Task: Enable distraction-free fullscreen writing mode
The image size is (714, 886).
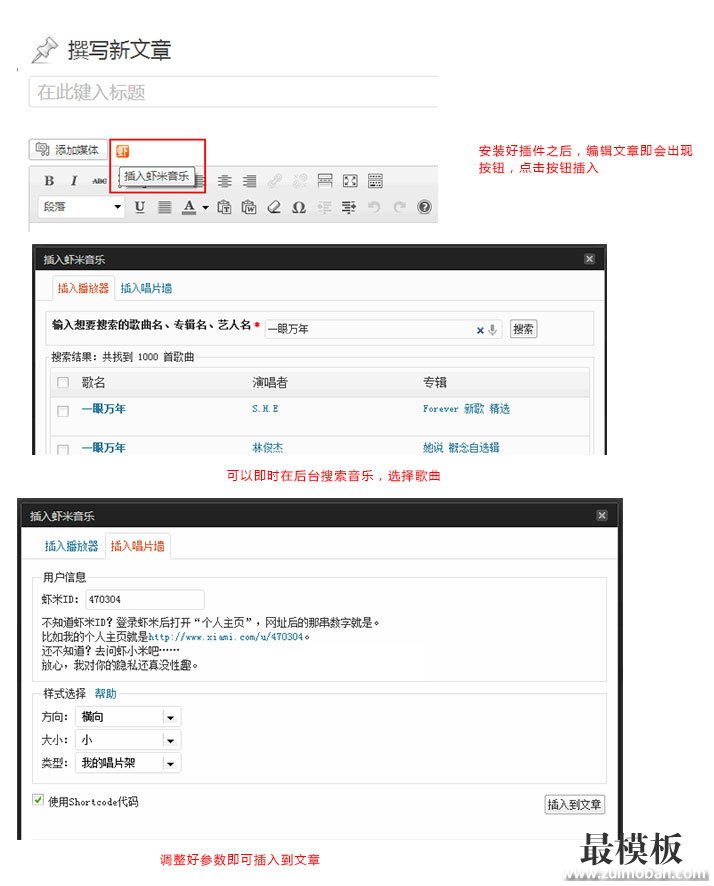Action: (x=350, y=181)
